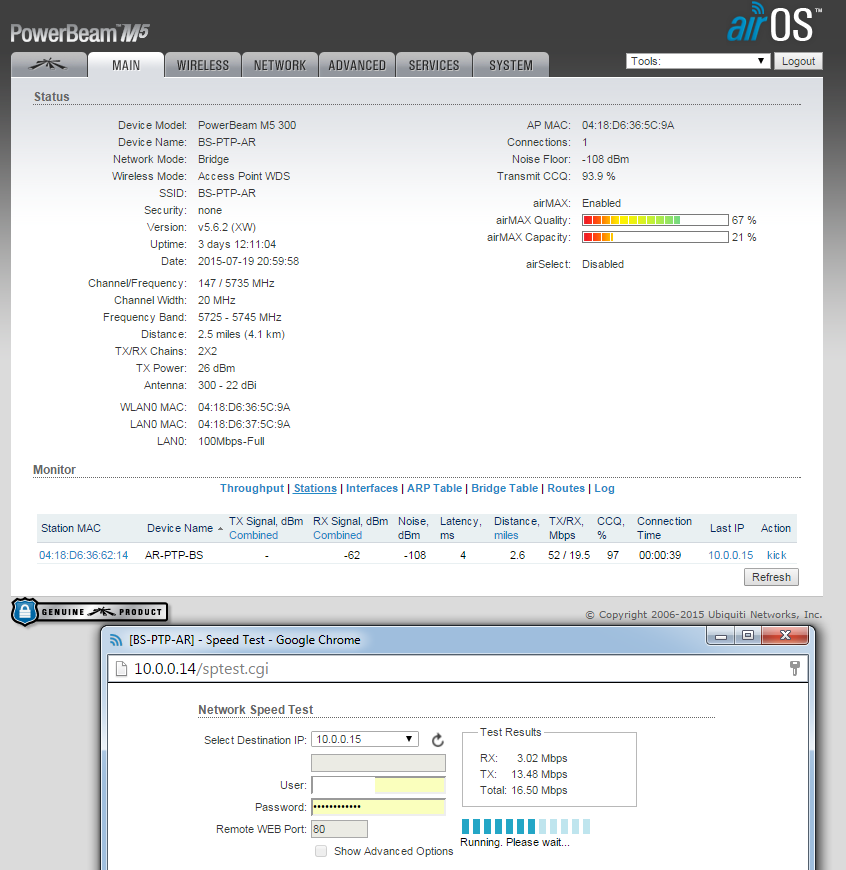846x870 pixels.
Task: Open the Interfaces monitor link
Action: tap(372, 488)
